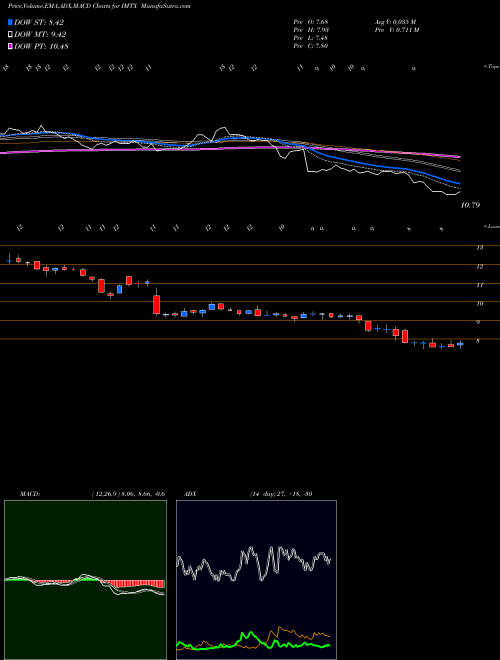Click the 'Pre V: 0.711 M' value

[396, 30]
